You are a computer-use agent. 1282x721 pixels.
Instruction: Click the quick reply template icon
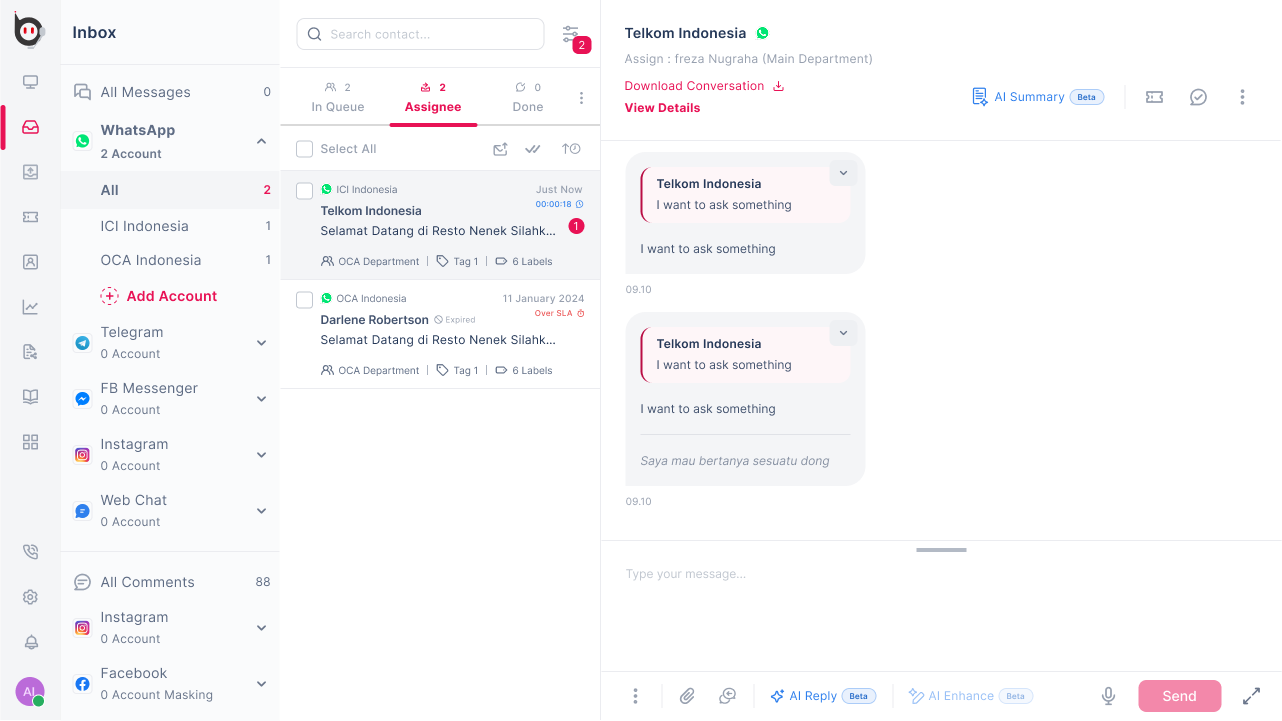click(x=728, y=696)
